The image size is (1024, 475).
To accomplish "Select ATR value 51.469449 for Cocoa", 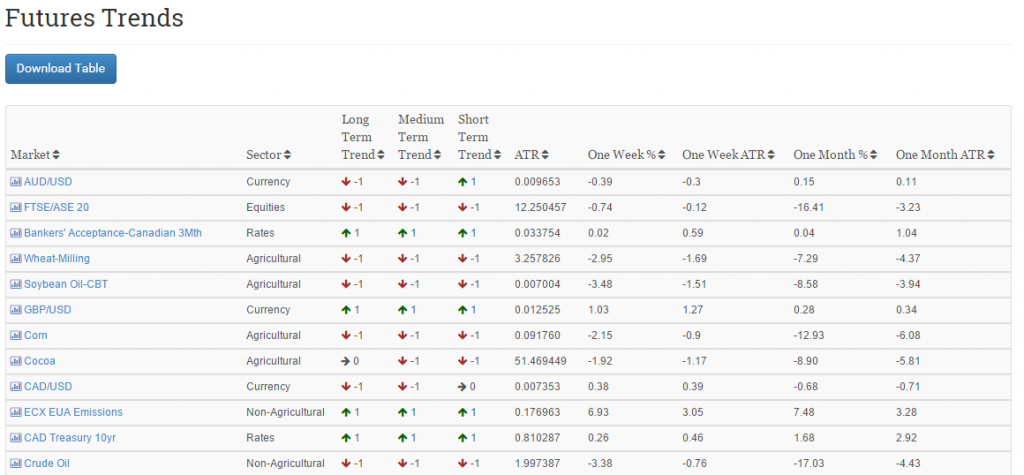I will tap(540, 361).
